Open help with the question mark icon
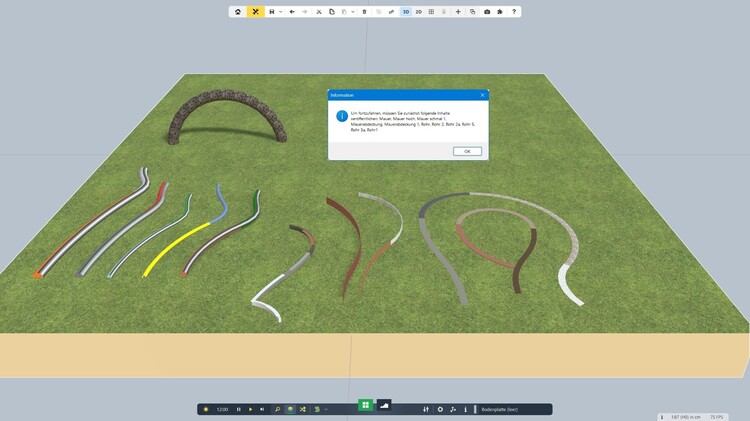Image resolution: width=750 pixels, height=421 pixels. click(x=514, y=11)
